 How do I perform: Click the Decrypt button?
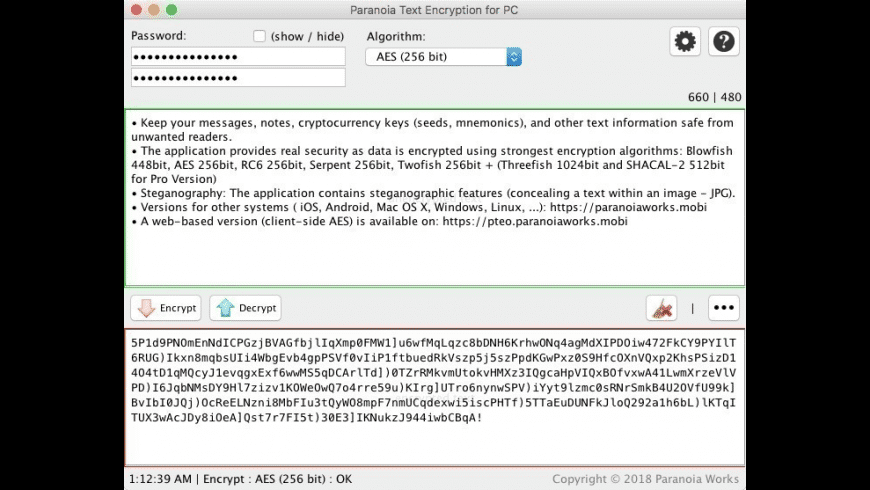[x=245, y=308]
